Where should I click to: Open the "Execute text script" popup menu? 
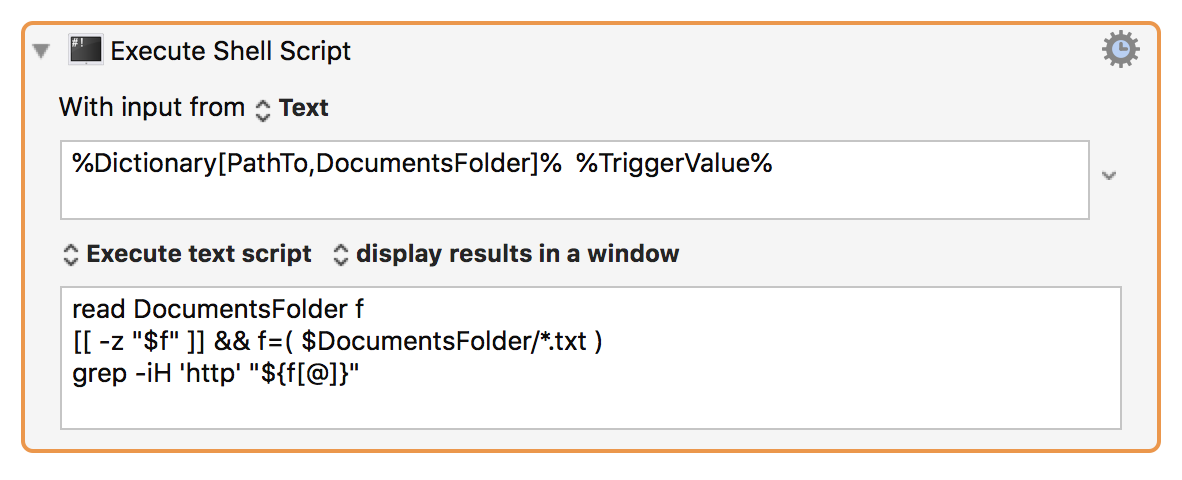[199, 254]
